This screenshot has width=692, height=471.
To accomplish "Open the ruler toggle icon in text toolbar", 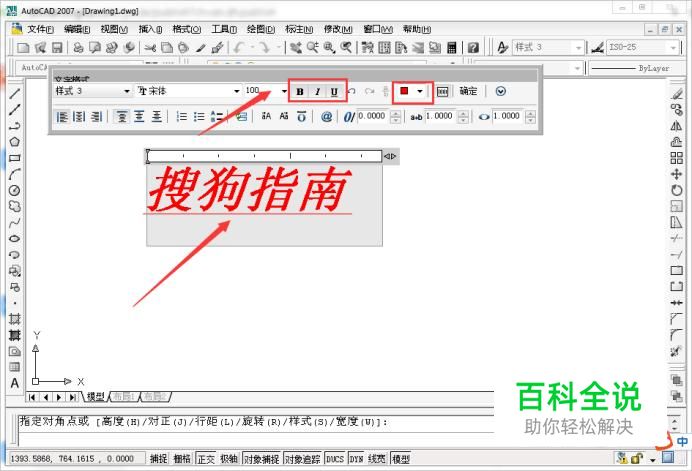I will click(442, 91).
